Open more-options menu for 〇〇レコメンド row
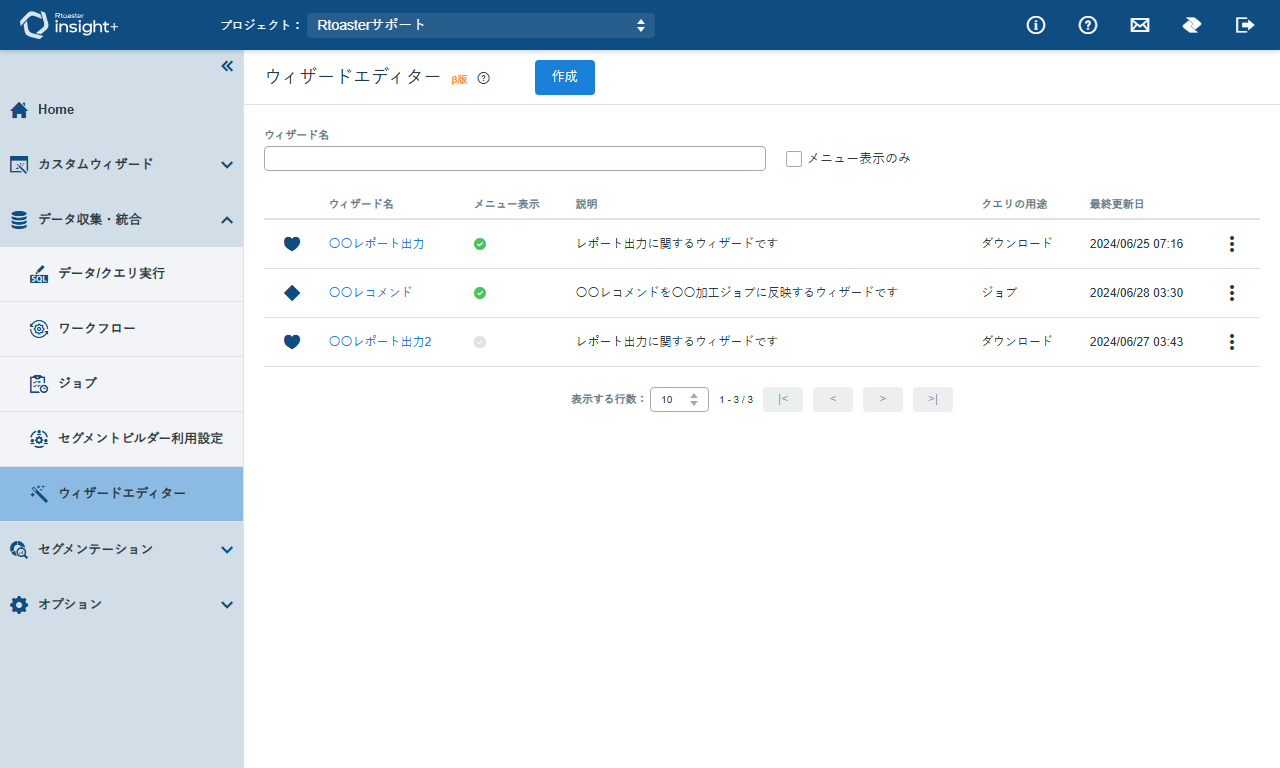1280x768 pixels. tap(1232, 293)
